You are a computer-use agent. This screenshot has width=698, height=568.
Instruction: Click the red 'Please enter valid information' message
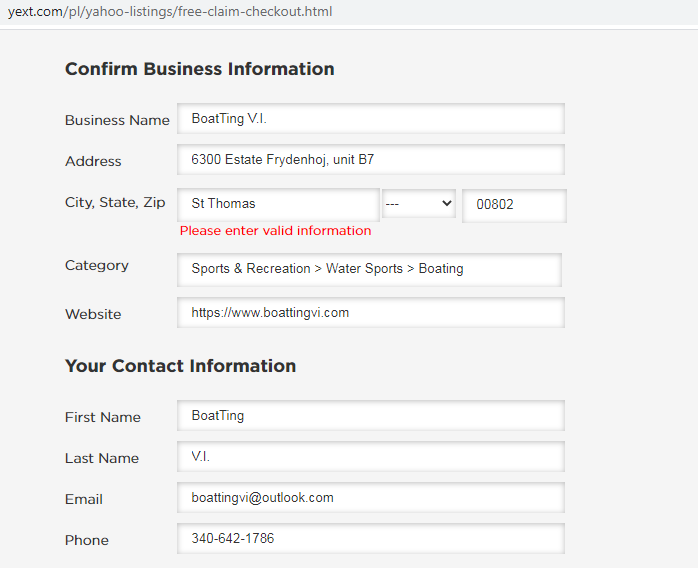tap(275, 231)
